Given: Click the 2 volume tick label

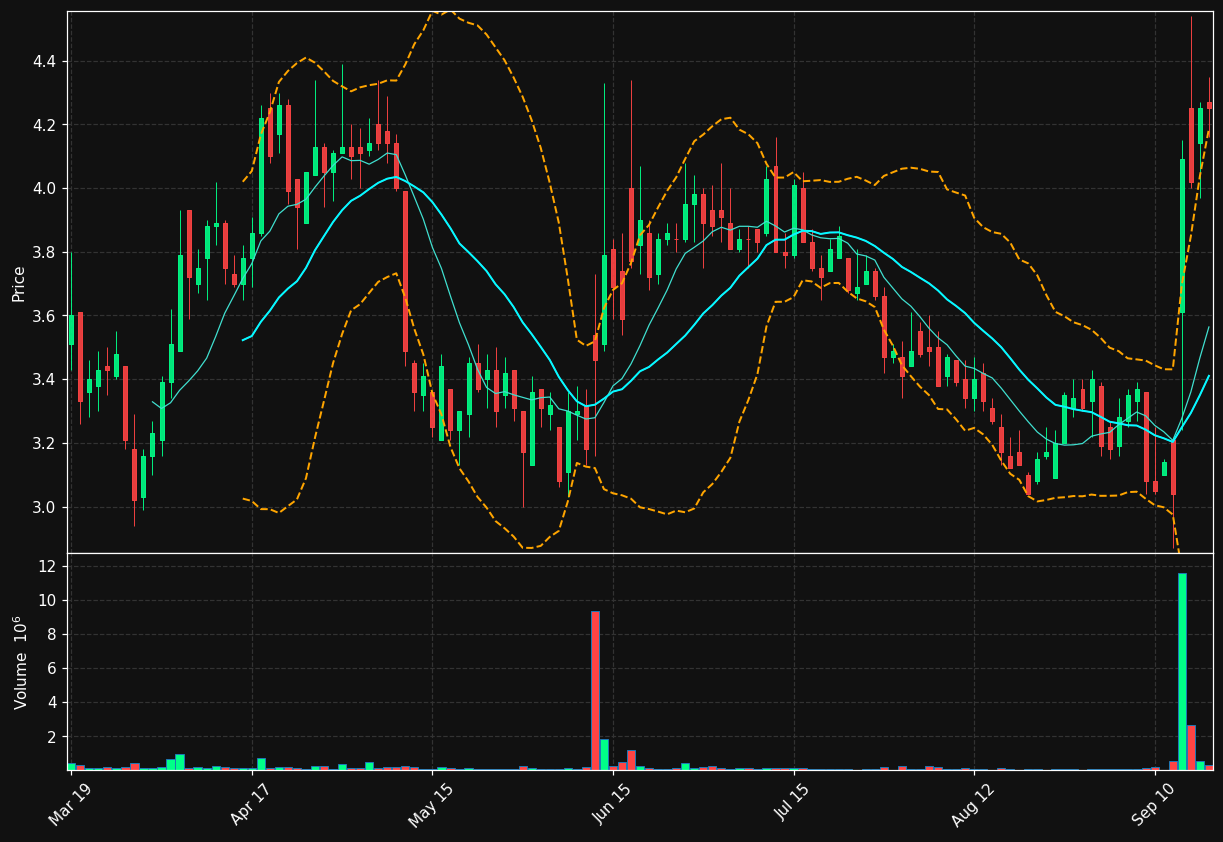Looking at the screenshot, I should 53,736.
